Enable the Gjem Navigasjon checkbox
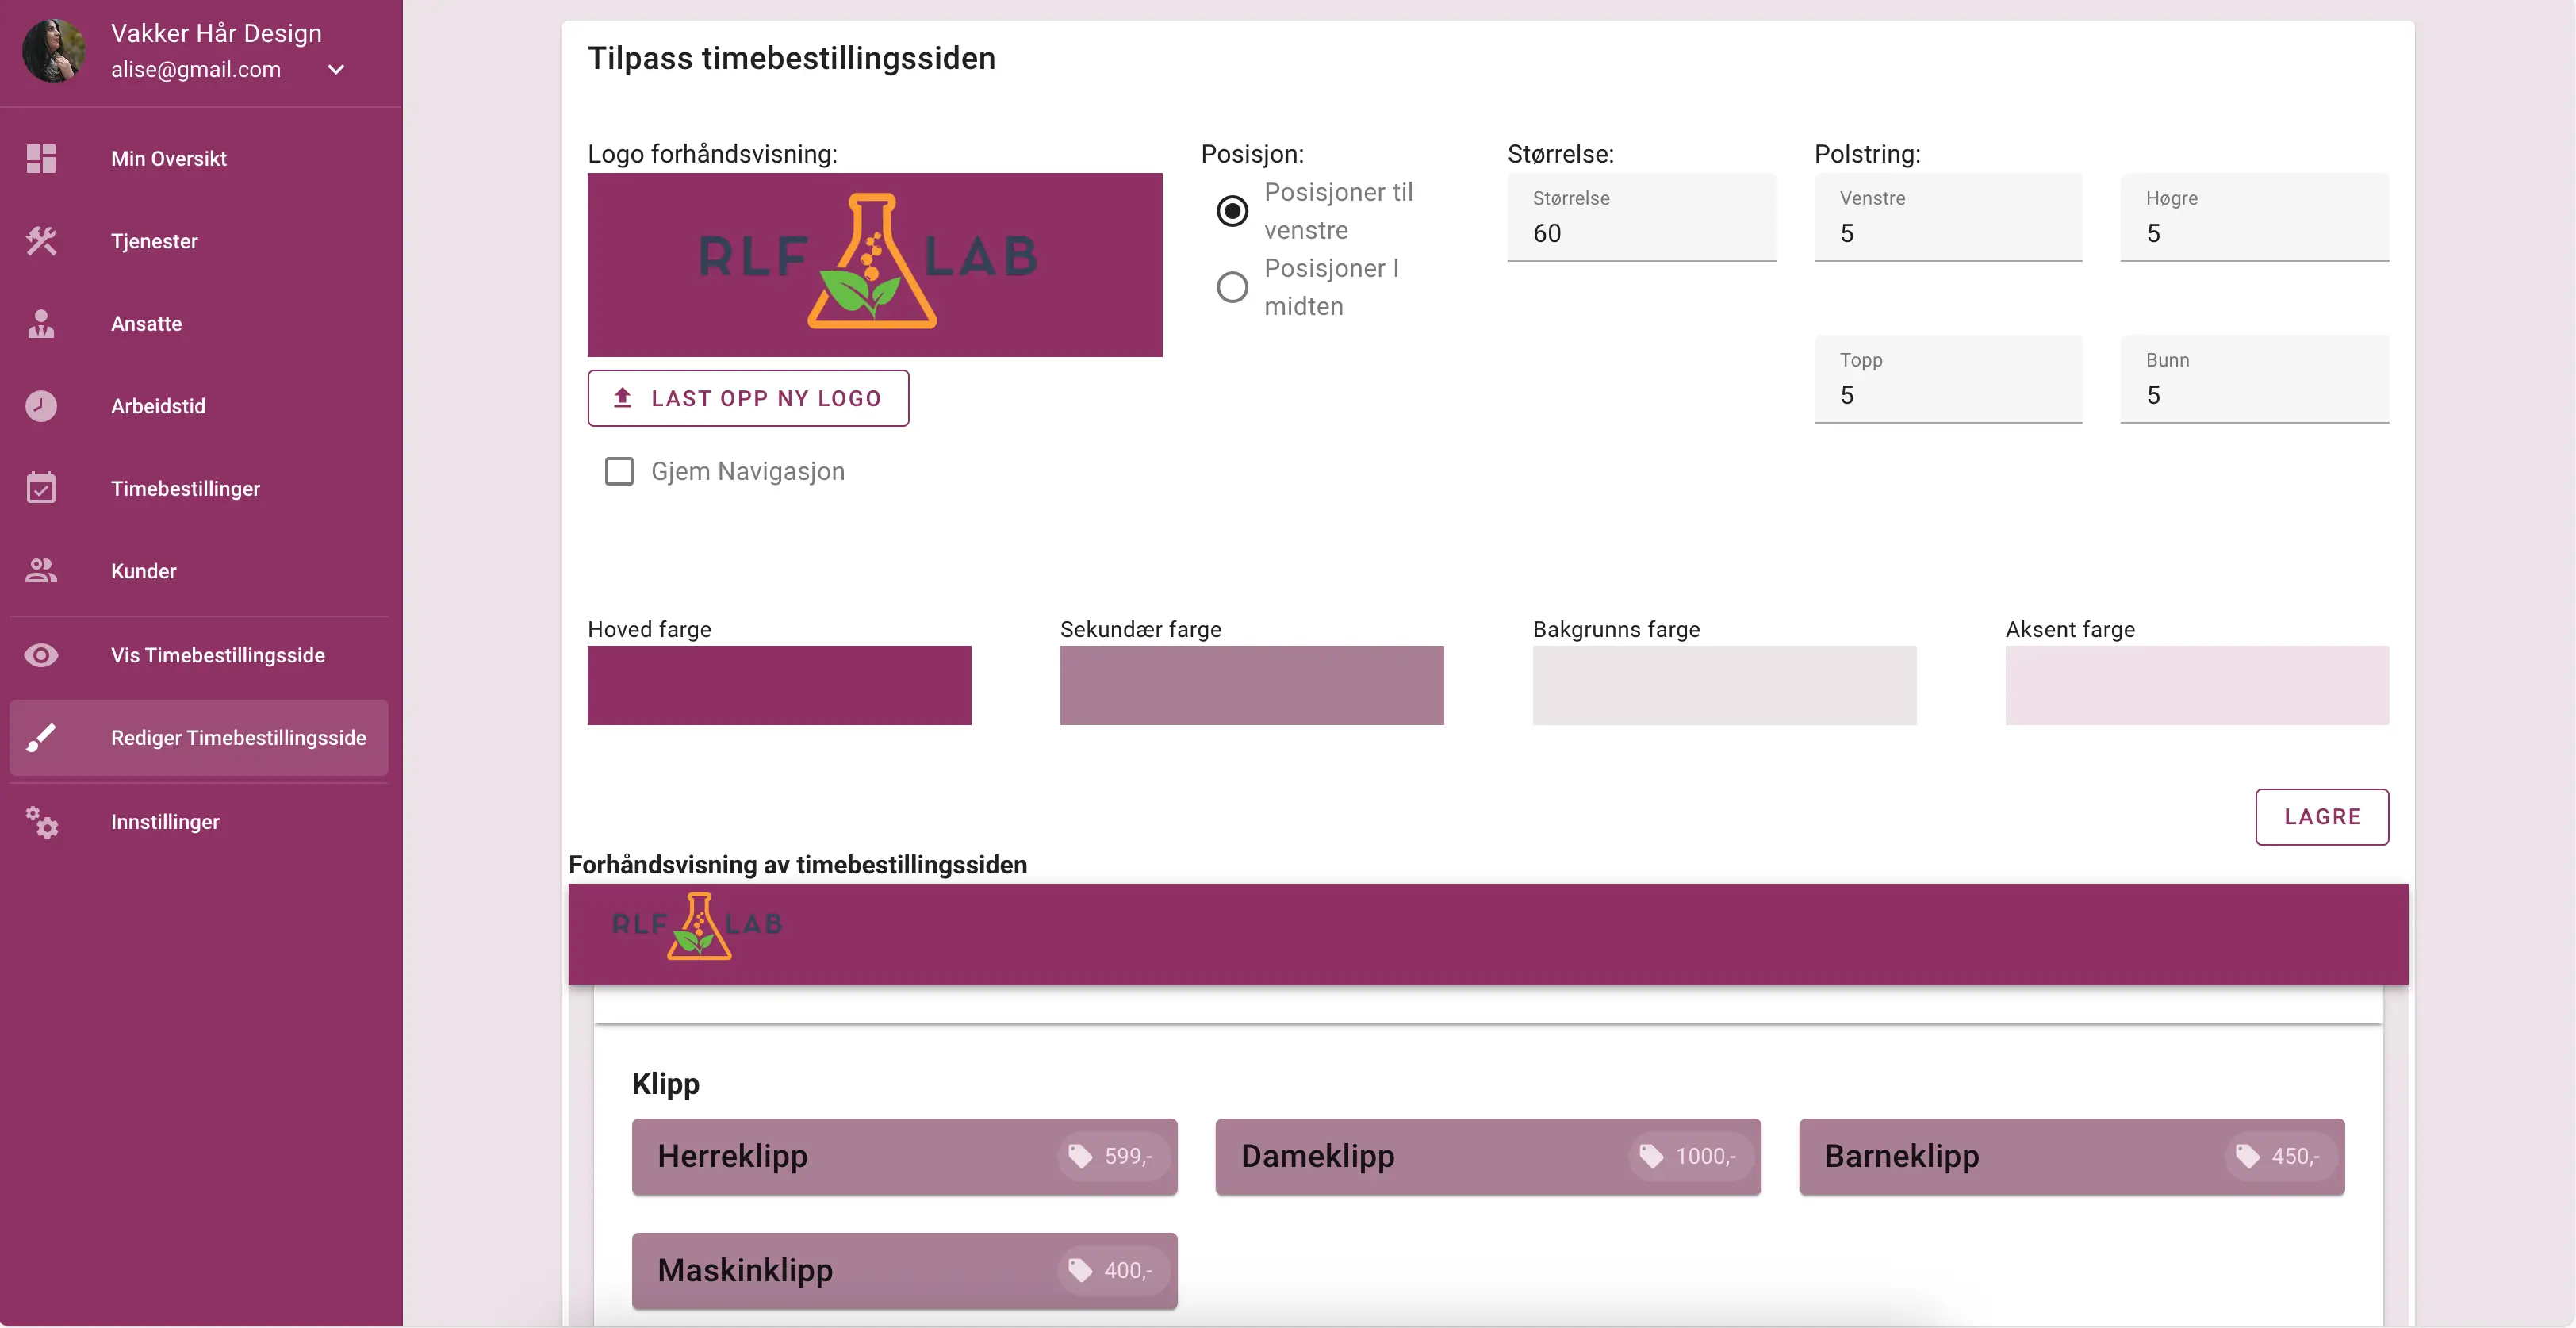Viewport: 2576px width, 1328px height. pos(619,471)
